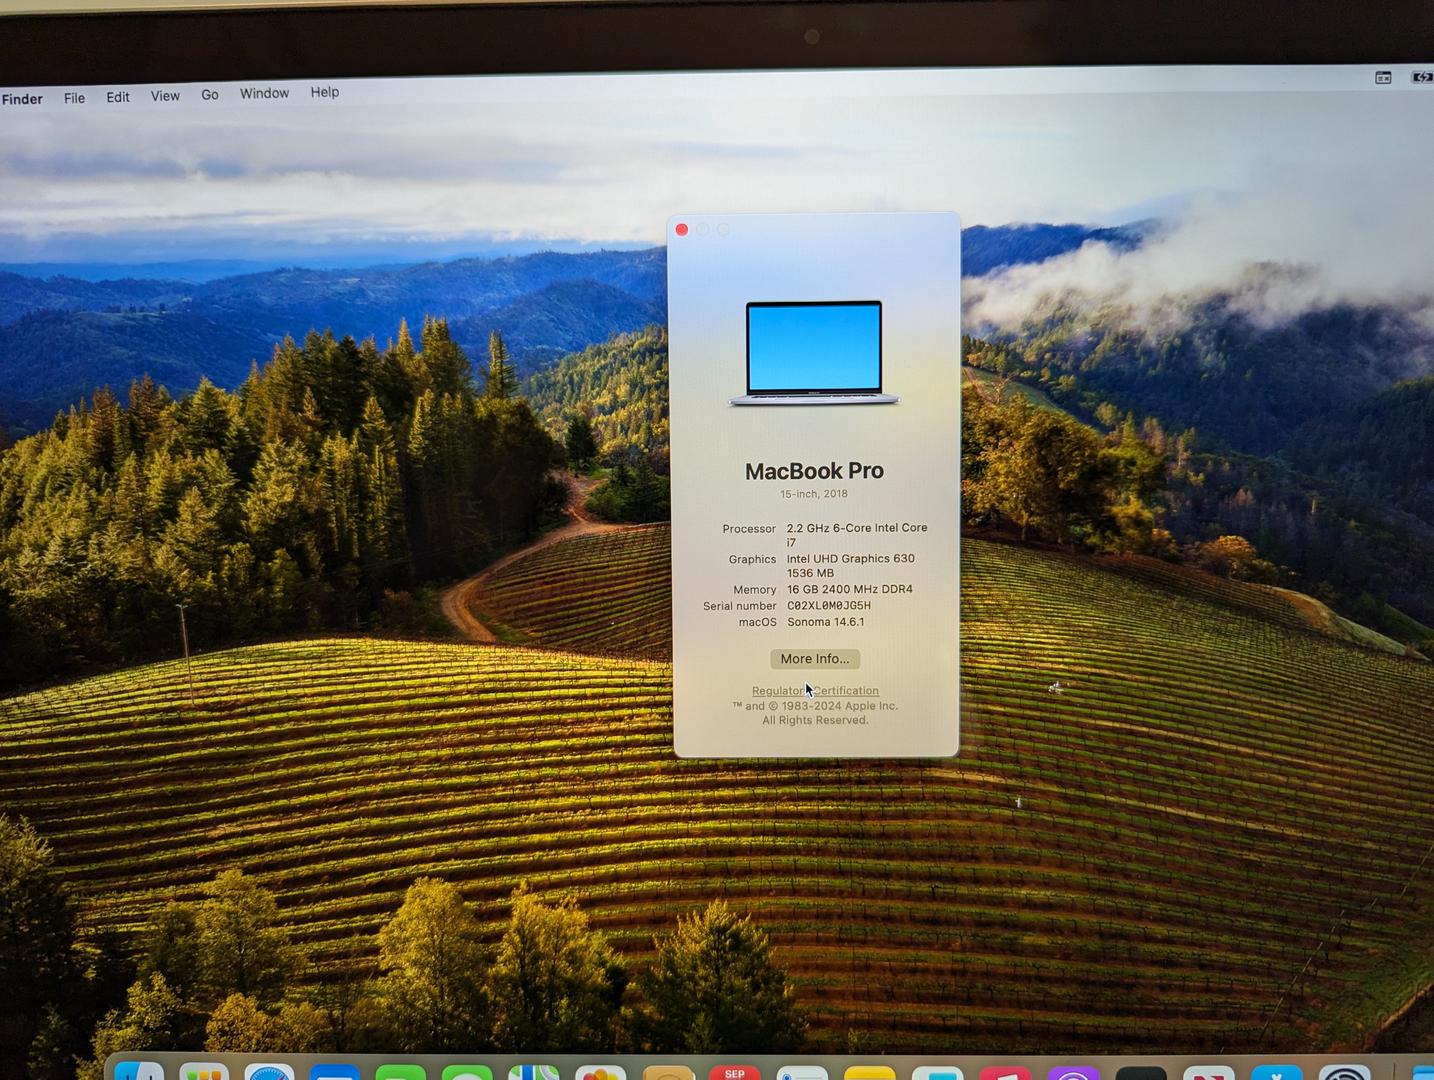The height and width of the screenshot is (1080, 1434).
Task: Click the MacBook Pro laptop image
Action: click(x=814, y=353)
